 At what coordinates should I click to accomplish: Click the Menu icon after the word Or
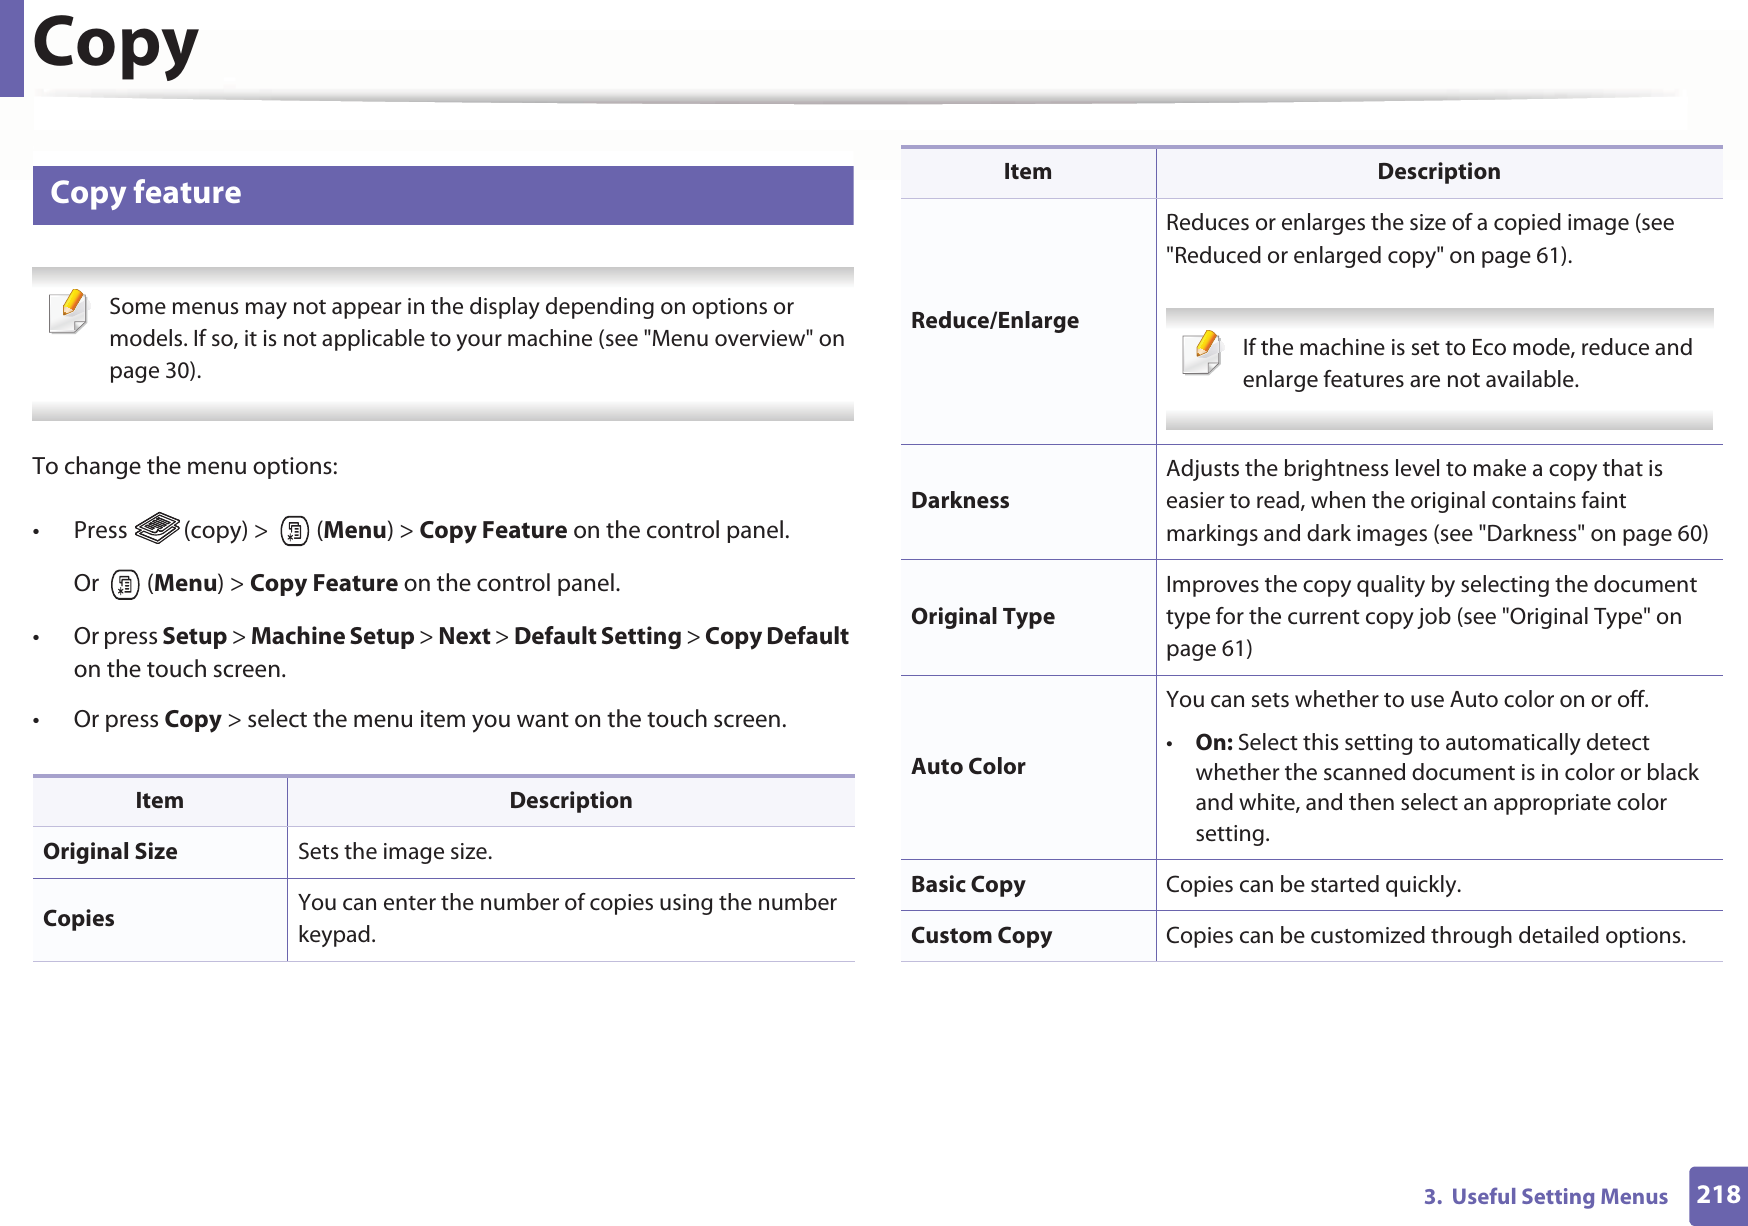tap(124, 584)
